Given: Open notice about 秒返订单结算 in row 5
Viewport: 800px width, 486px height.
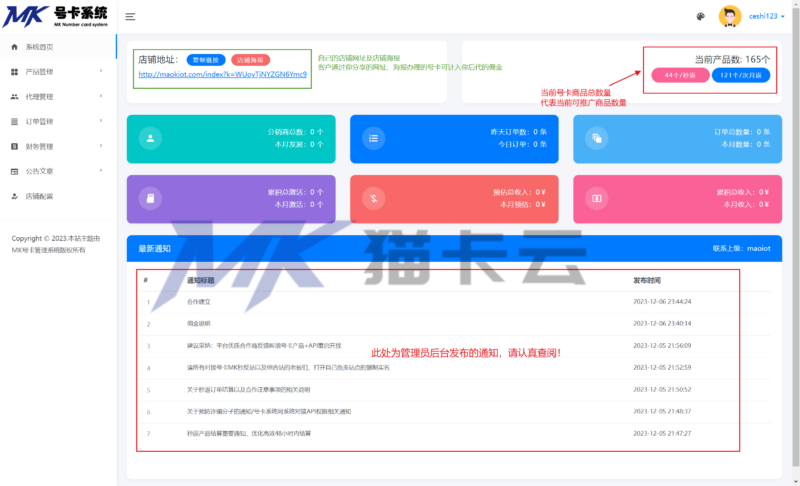Looking at the screenshot, I should pos(248,390).
